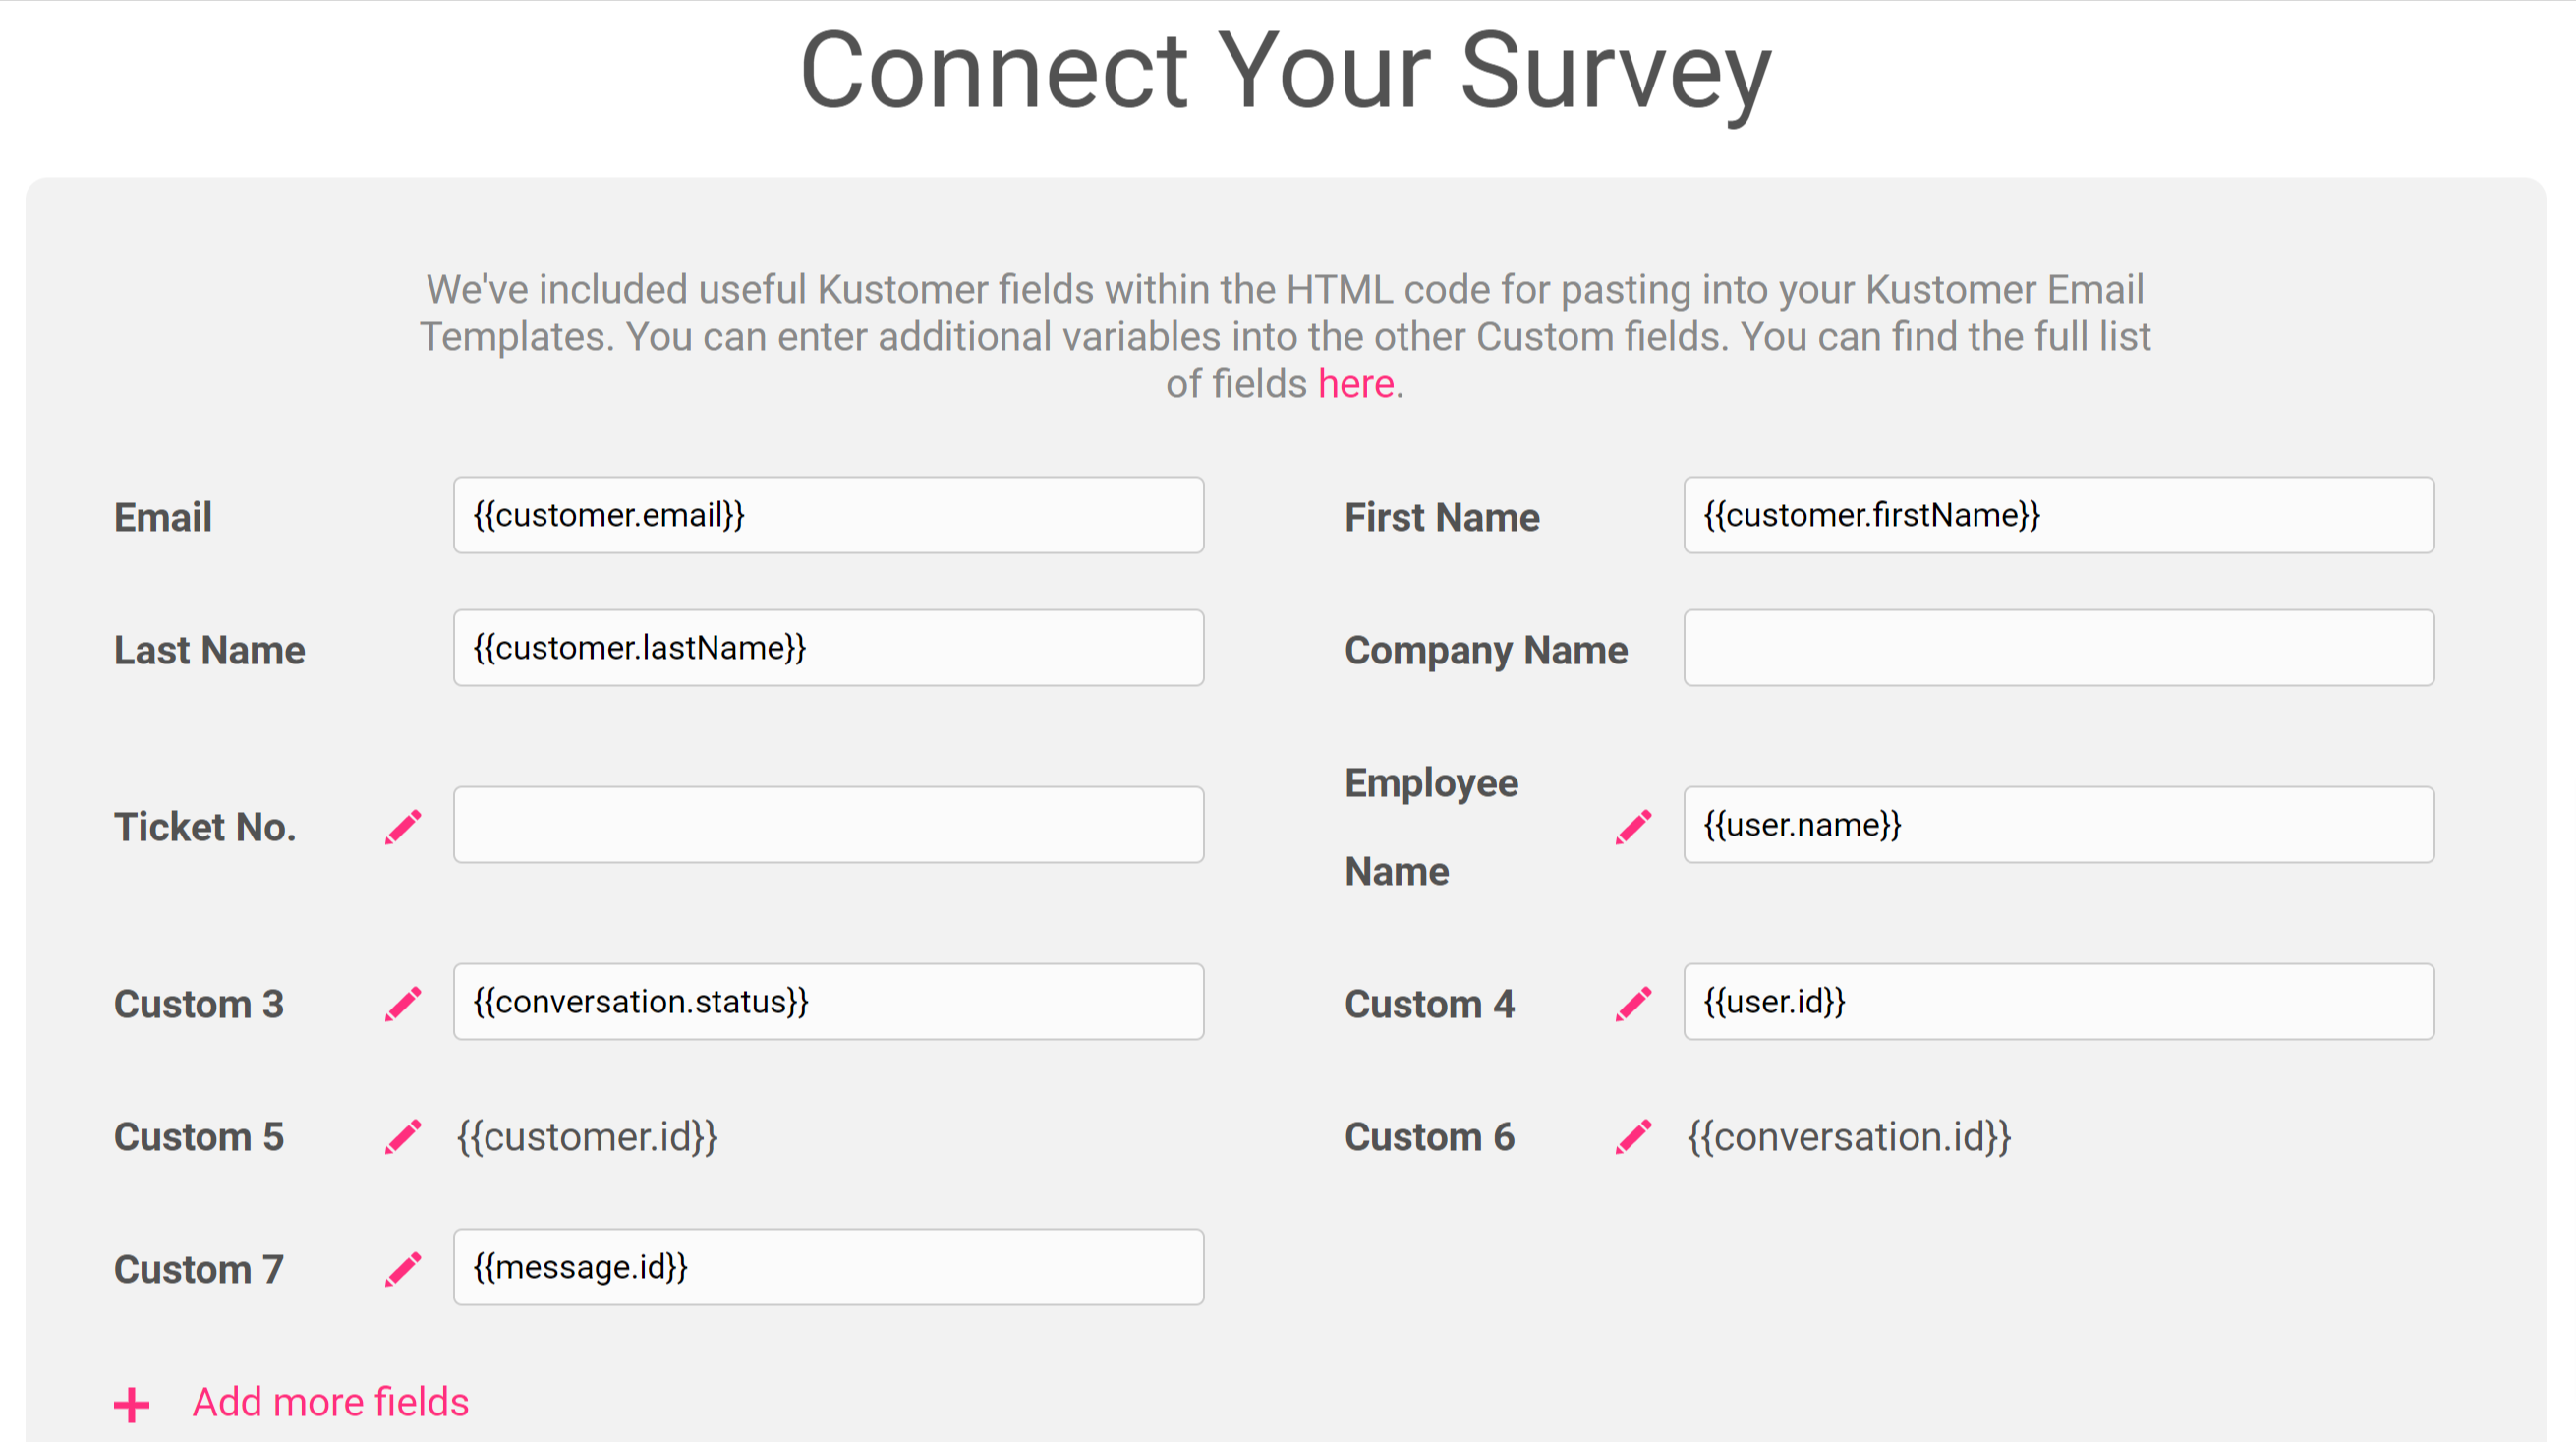Focus the Custom 7 message.id input
The width and height of the screenshot is (2576, 1442).
828,1267
